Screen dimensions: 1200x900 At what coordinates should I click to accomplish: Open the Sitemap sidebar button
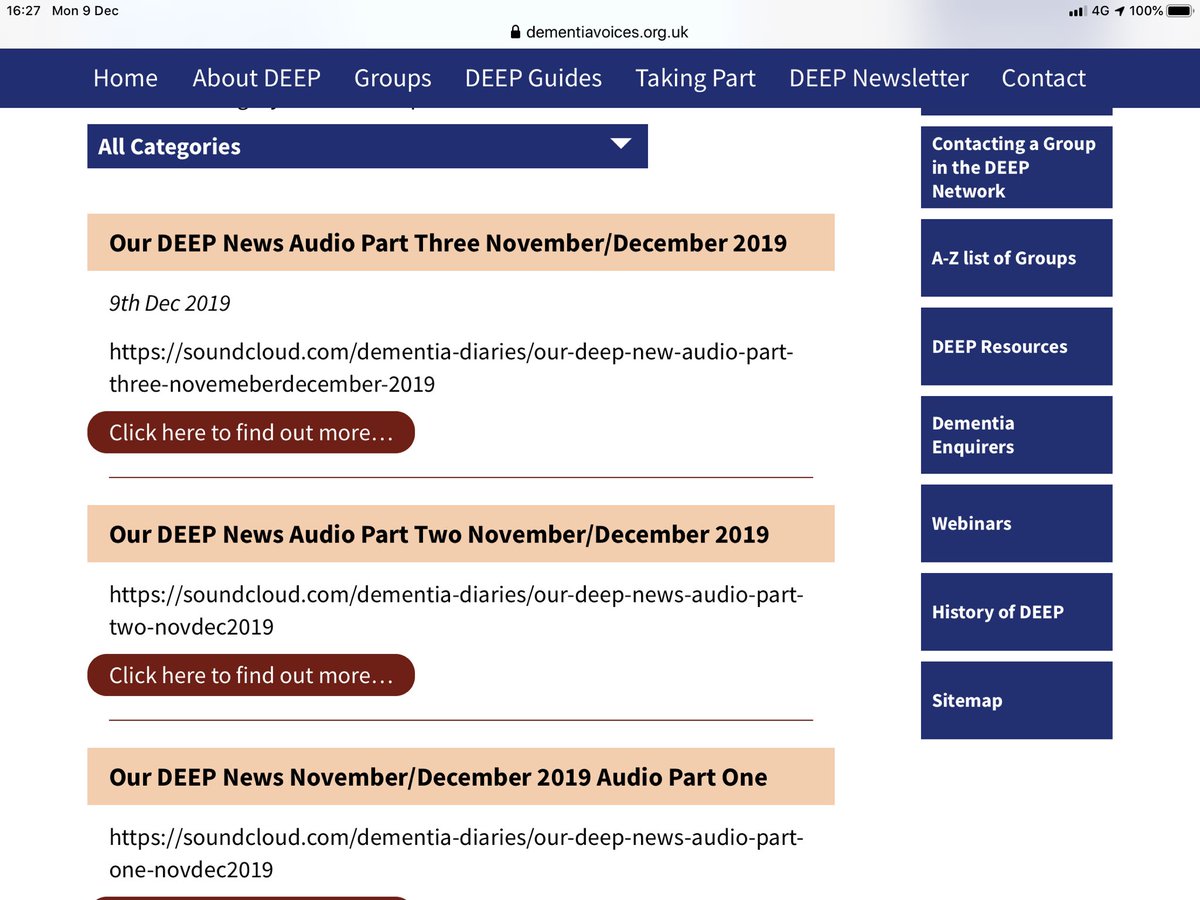[x=1016, y=700]
